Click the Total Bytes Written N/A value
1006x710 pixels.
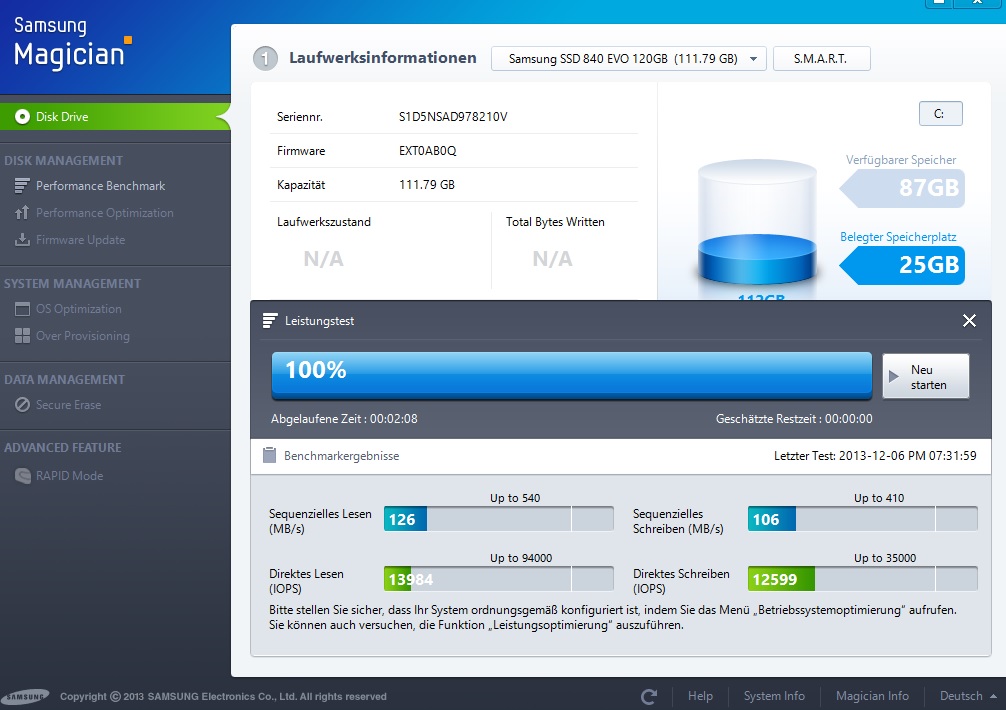(x=552, y=259)
